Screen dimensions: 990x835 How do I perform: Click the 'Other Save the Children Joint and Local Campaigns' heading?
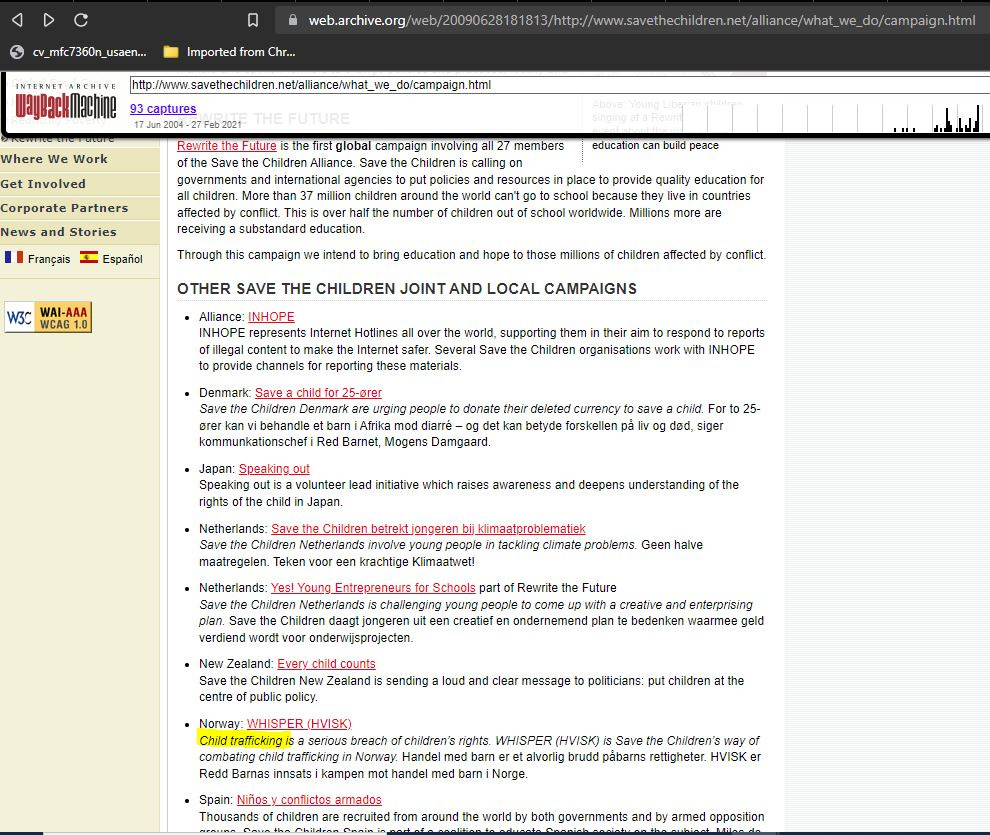pos(407,288)
